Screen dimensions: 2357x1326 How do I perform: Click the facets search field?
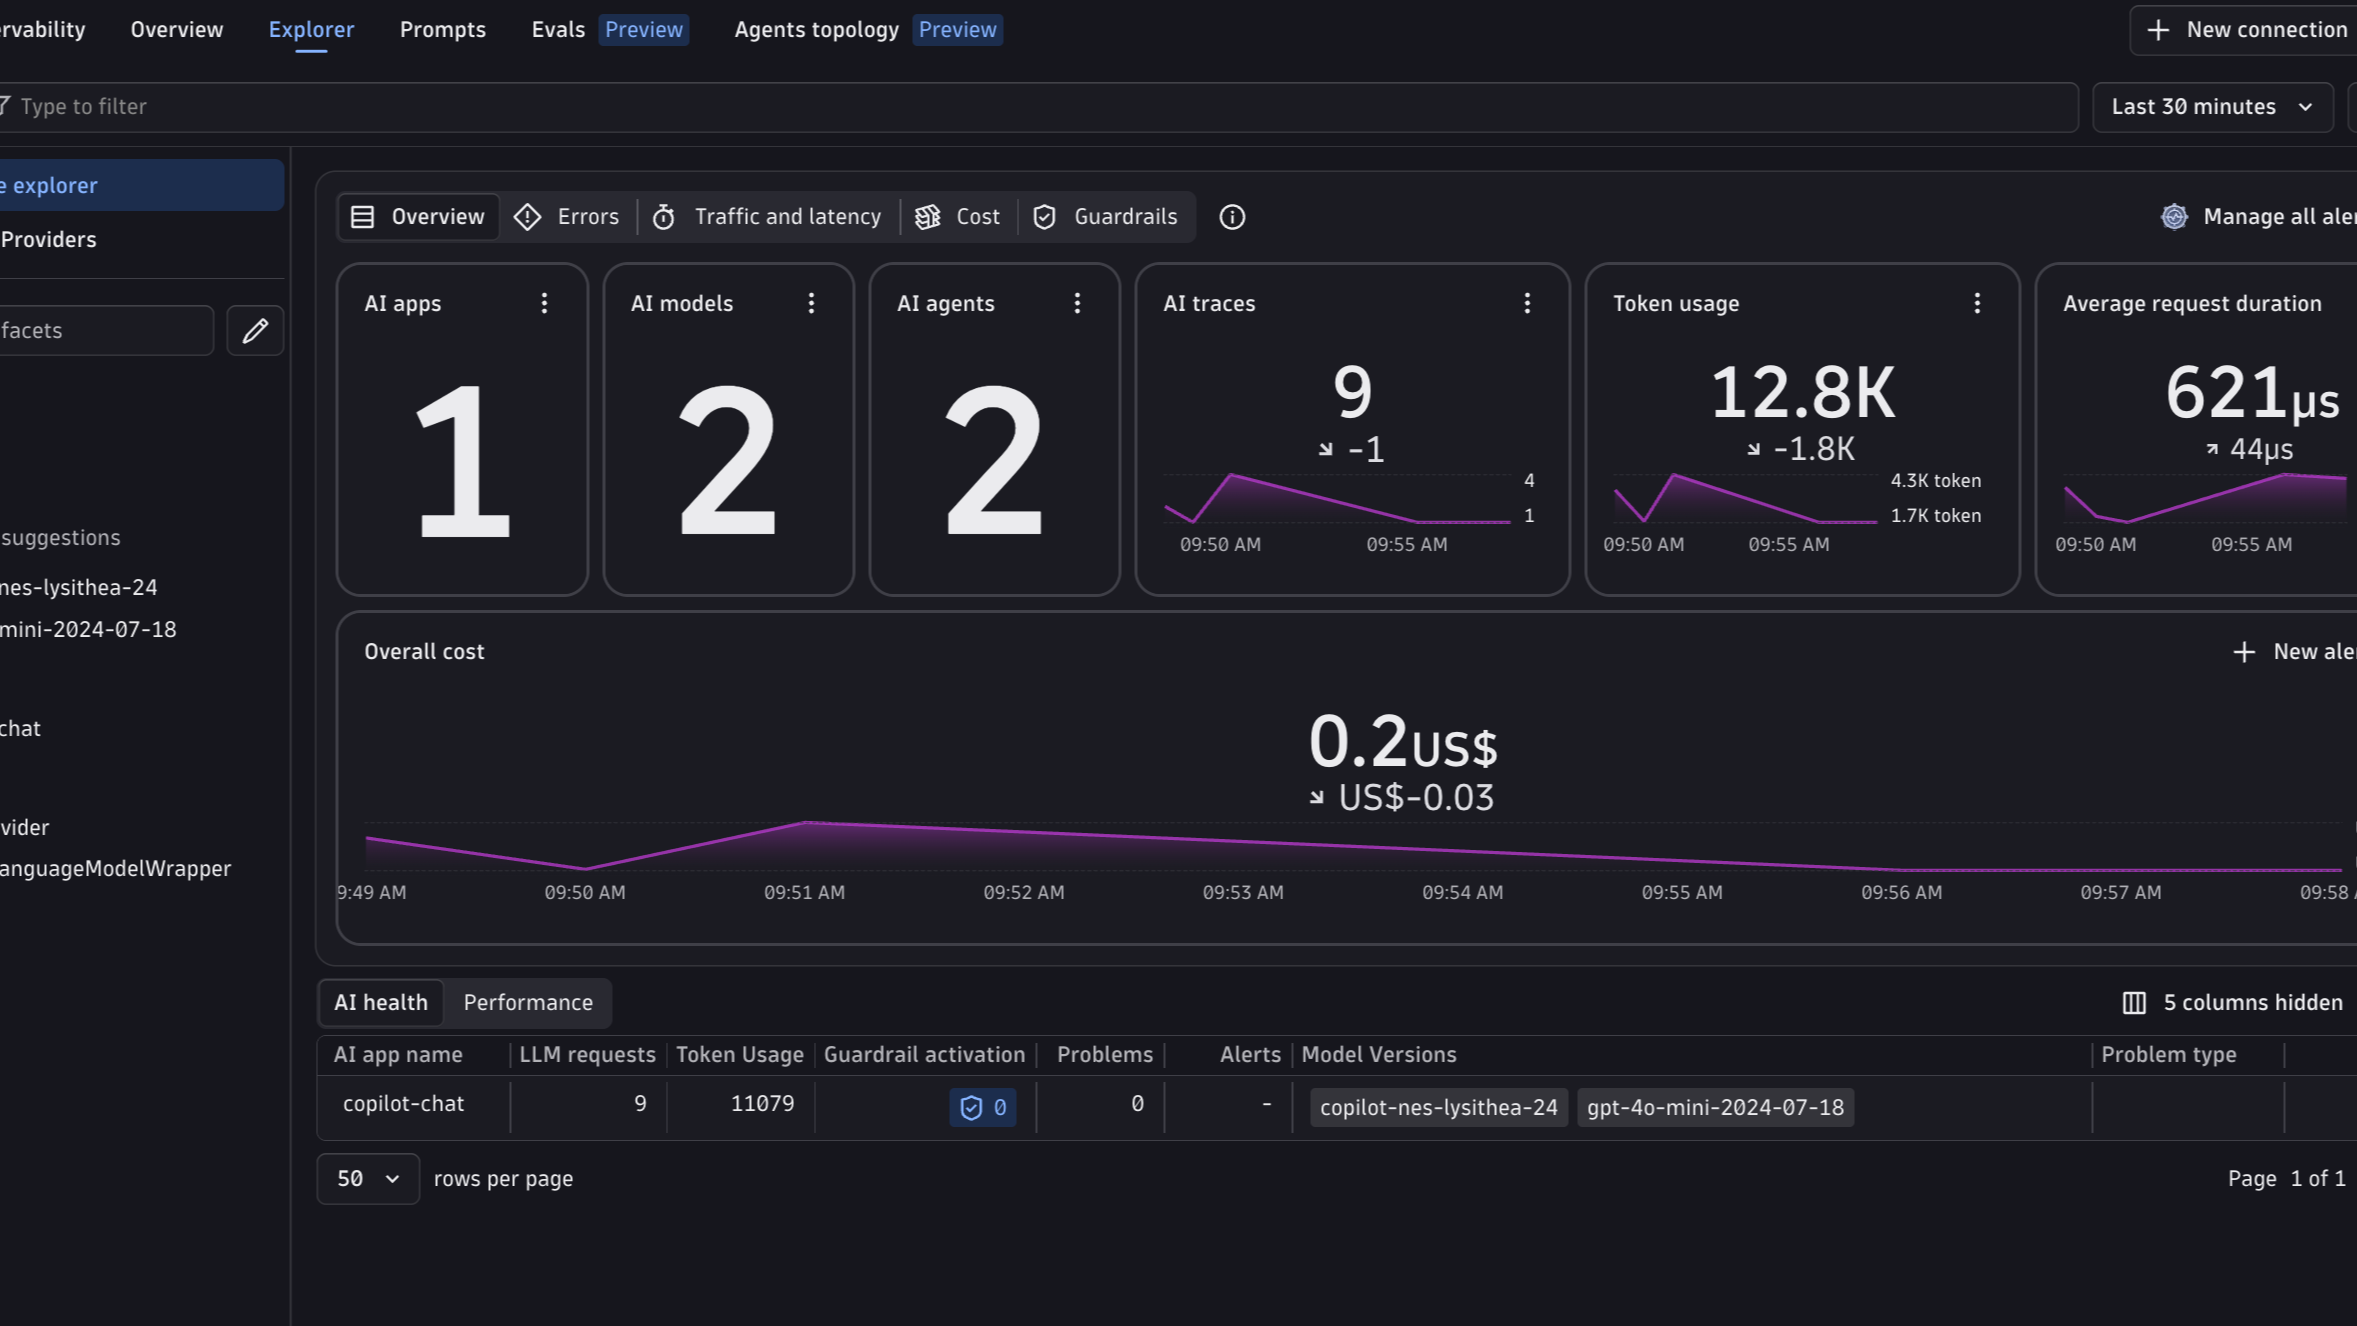[x=105, y=330]
